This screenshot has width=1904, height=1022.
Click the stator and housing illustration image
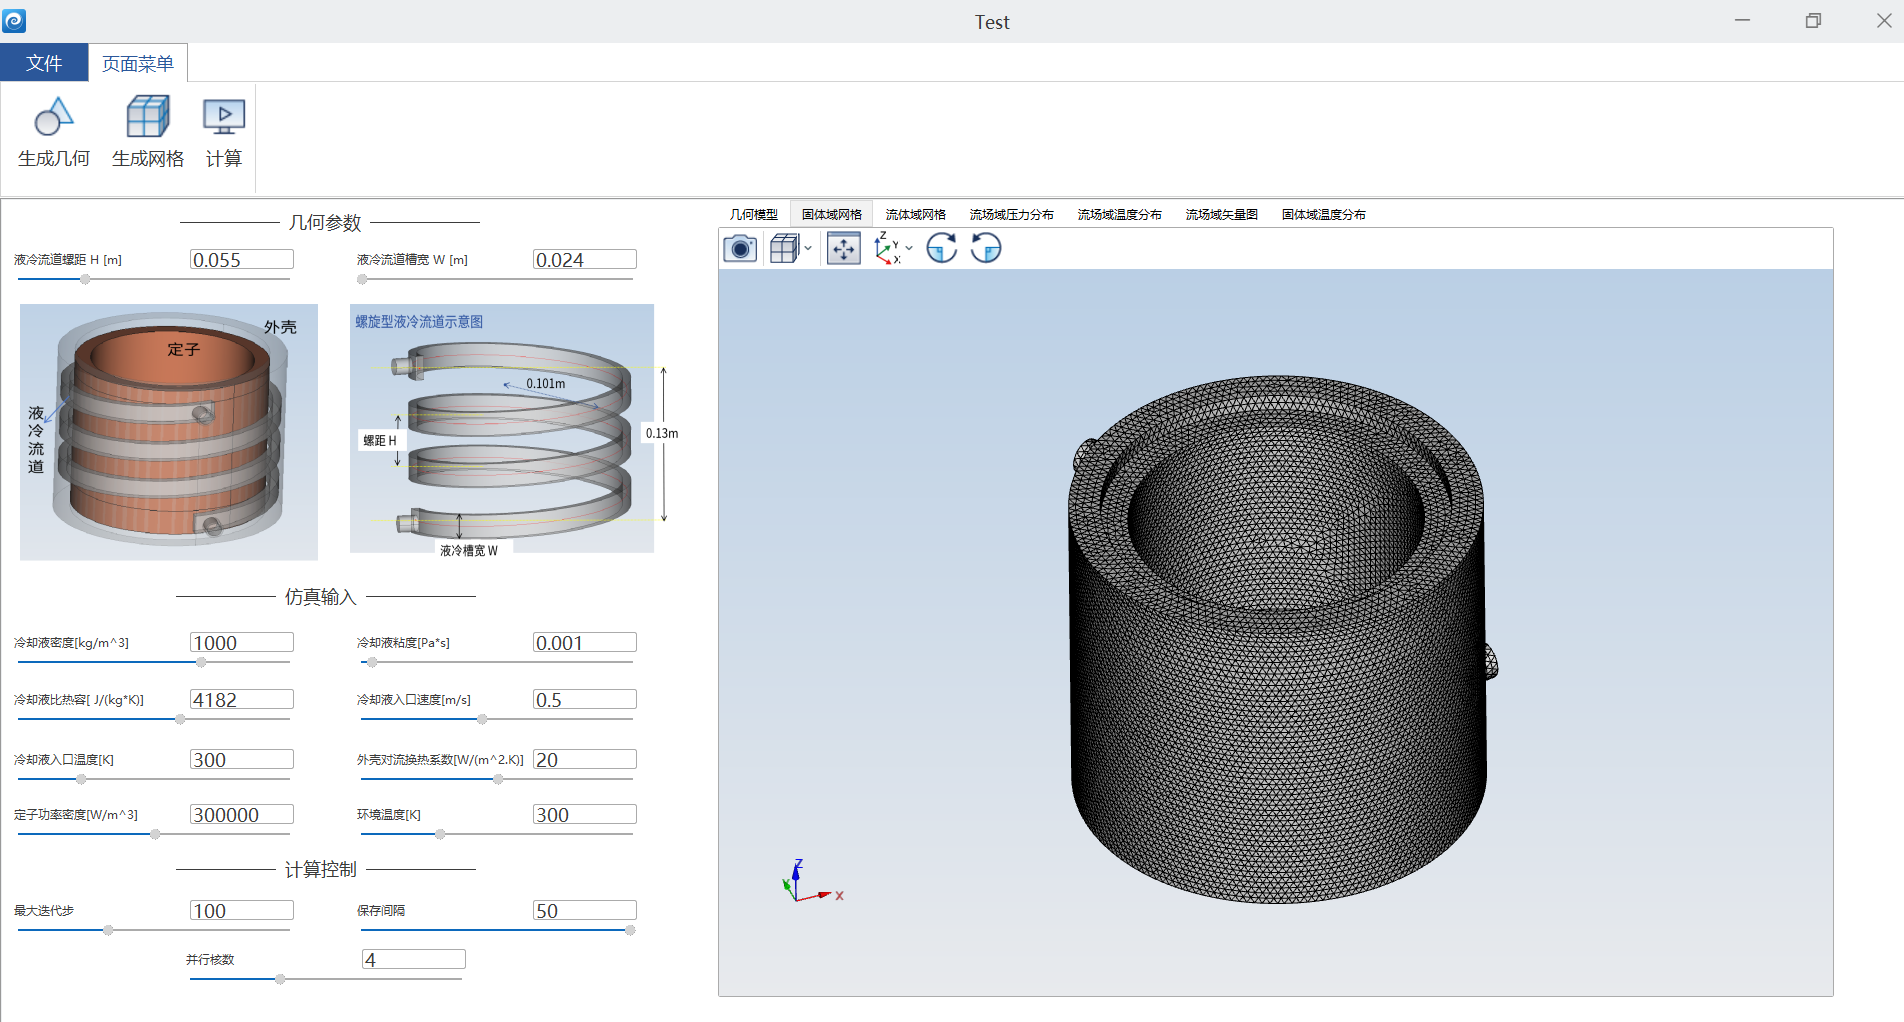[169, 432]
